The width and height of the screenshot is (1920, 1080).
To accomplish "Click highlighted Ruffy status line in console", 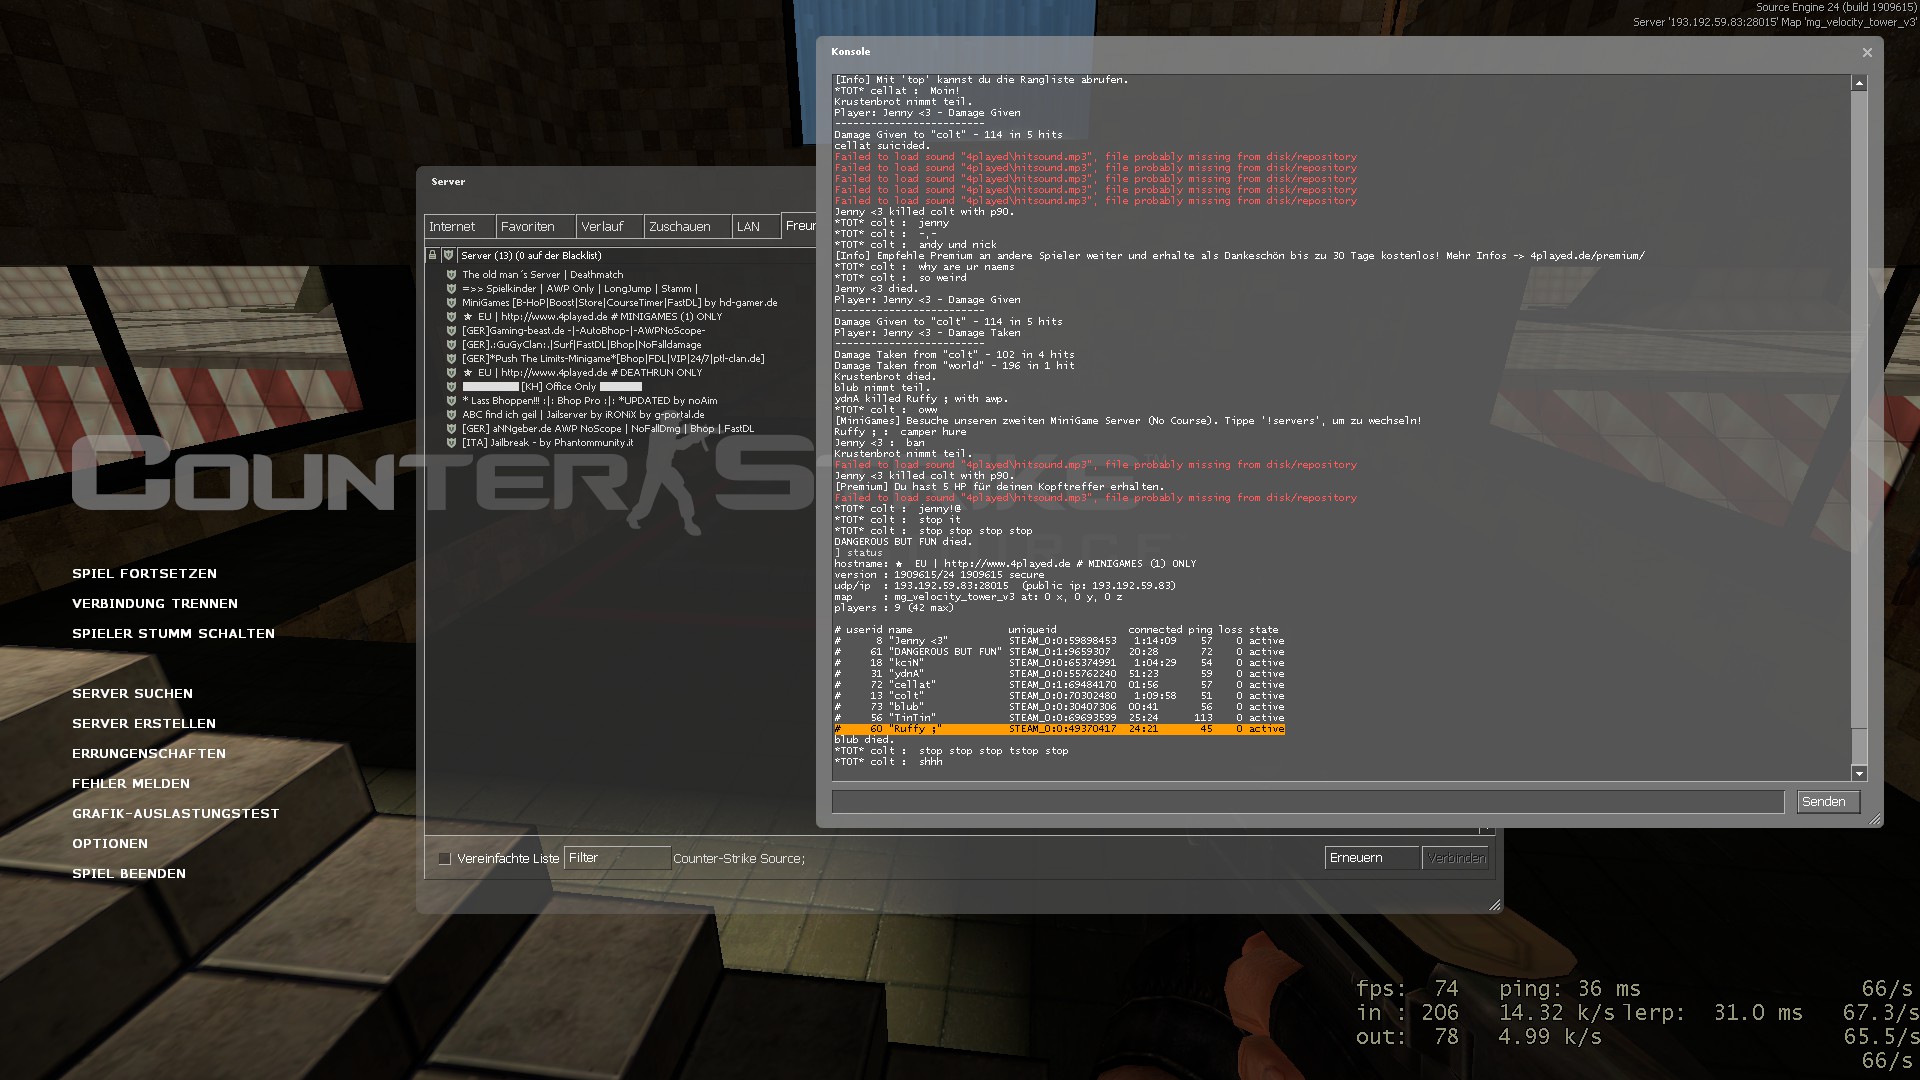I will pos(1059,730).
